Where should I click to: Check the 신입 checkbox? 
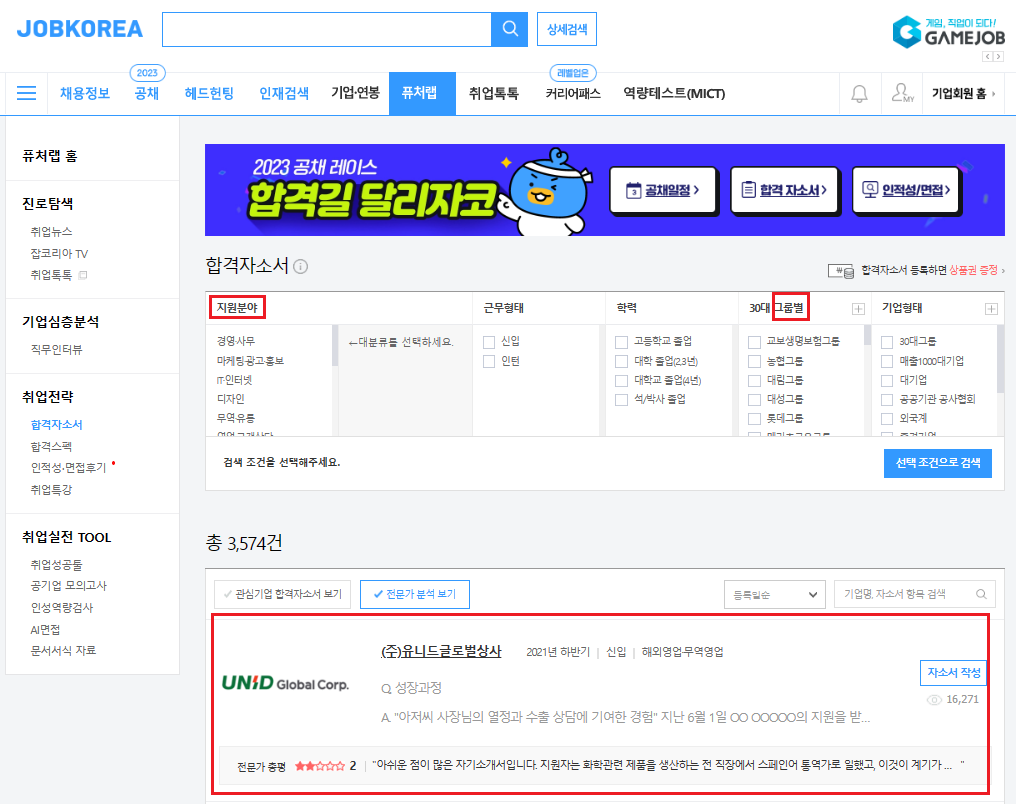click(x=489, y=342)
